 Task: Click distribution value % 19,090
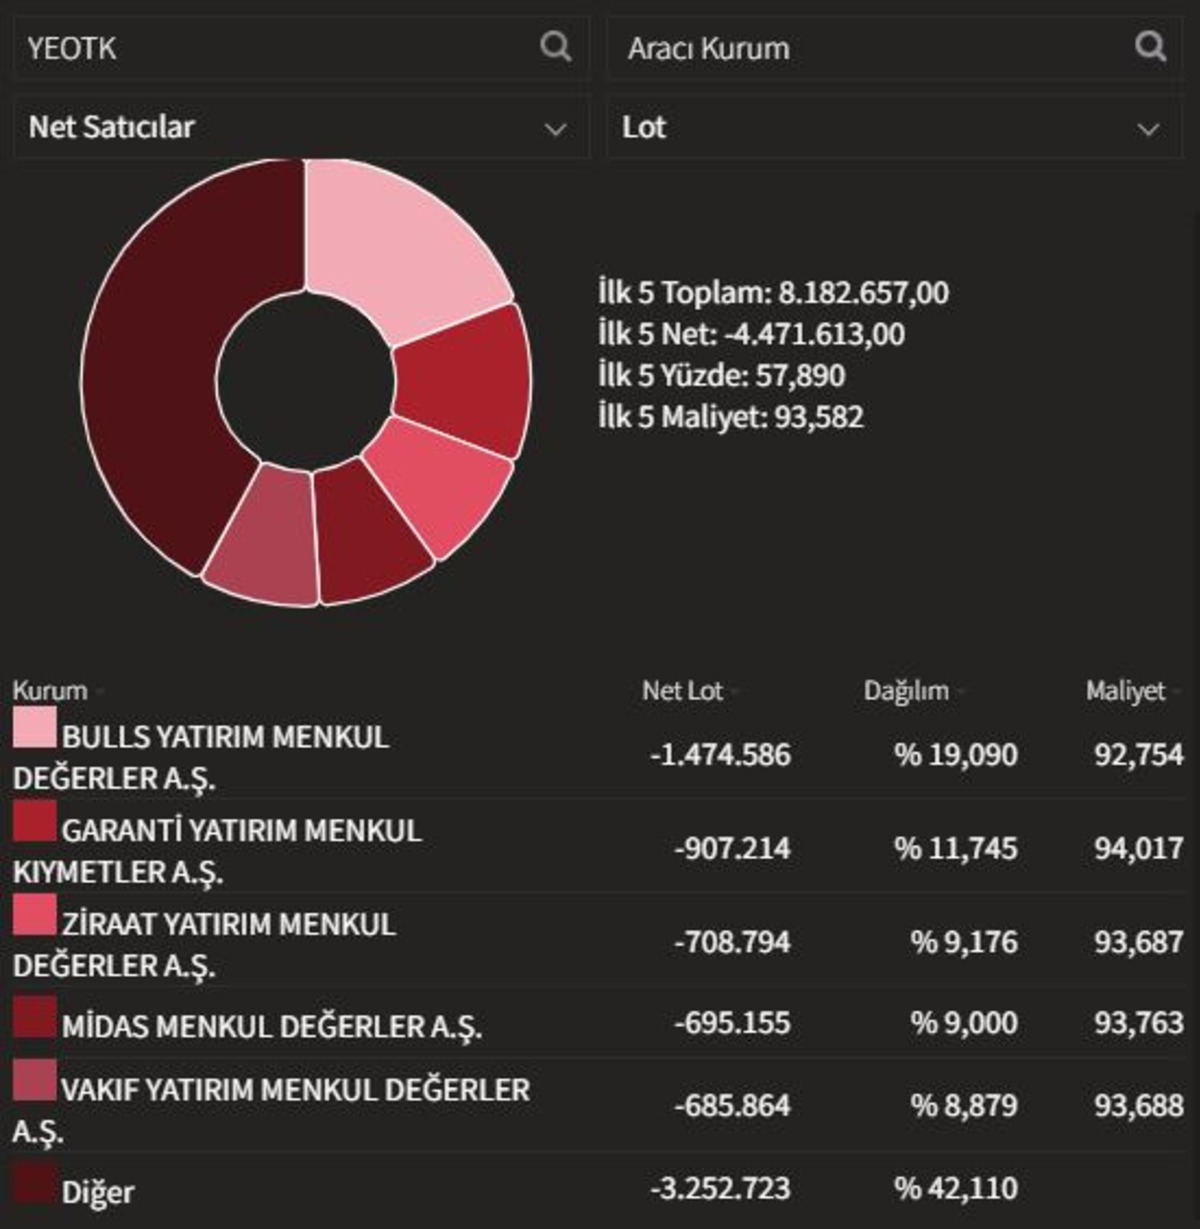pyautogui.click(x=956, y=754)
